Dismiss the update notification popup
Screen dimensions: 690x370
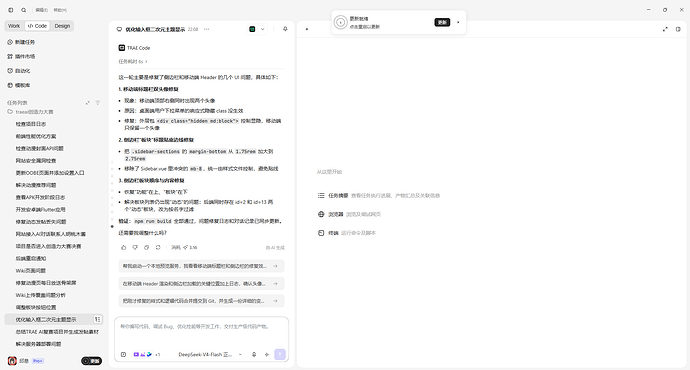pos(458,22)
